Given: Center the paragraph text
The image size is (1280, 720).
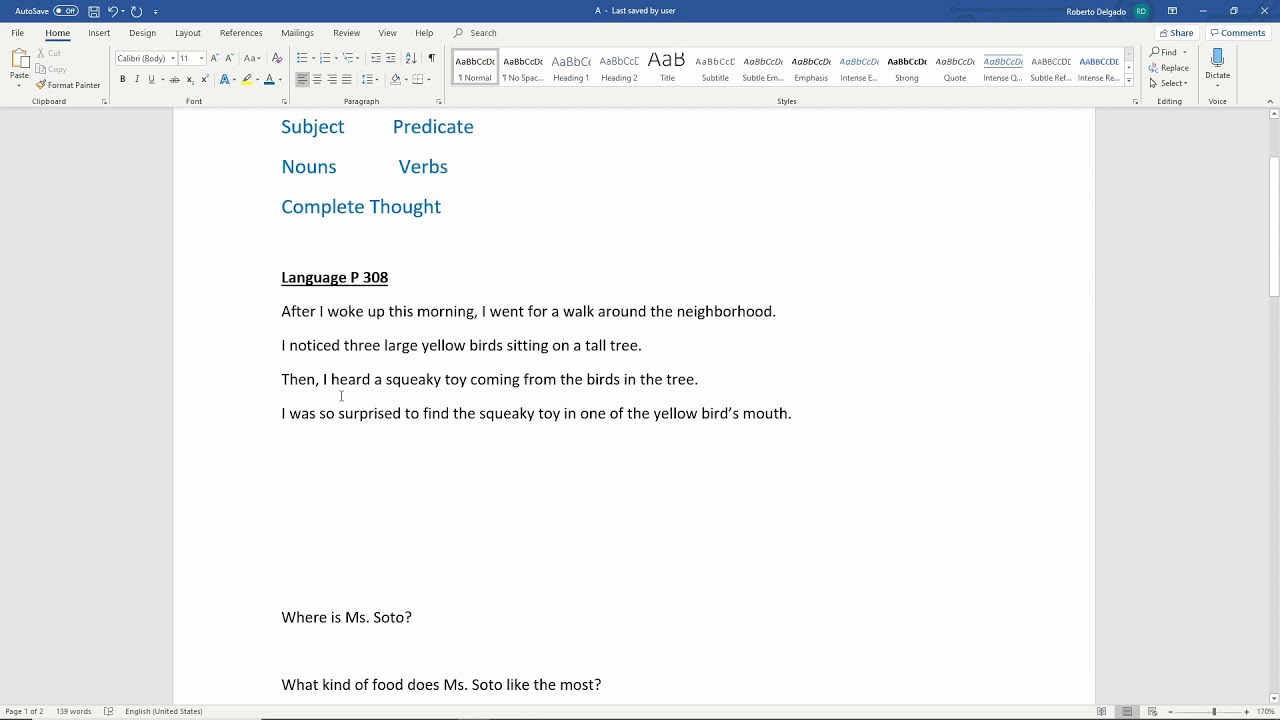Looking at the screenshot, I should click(317, 79).
